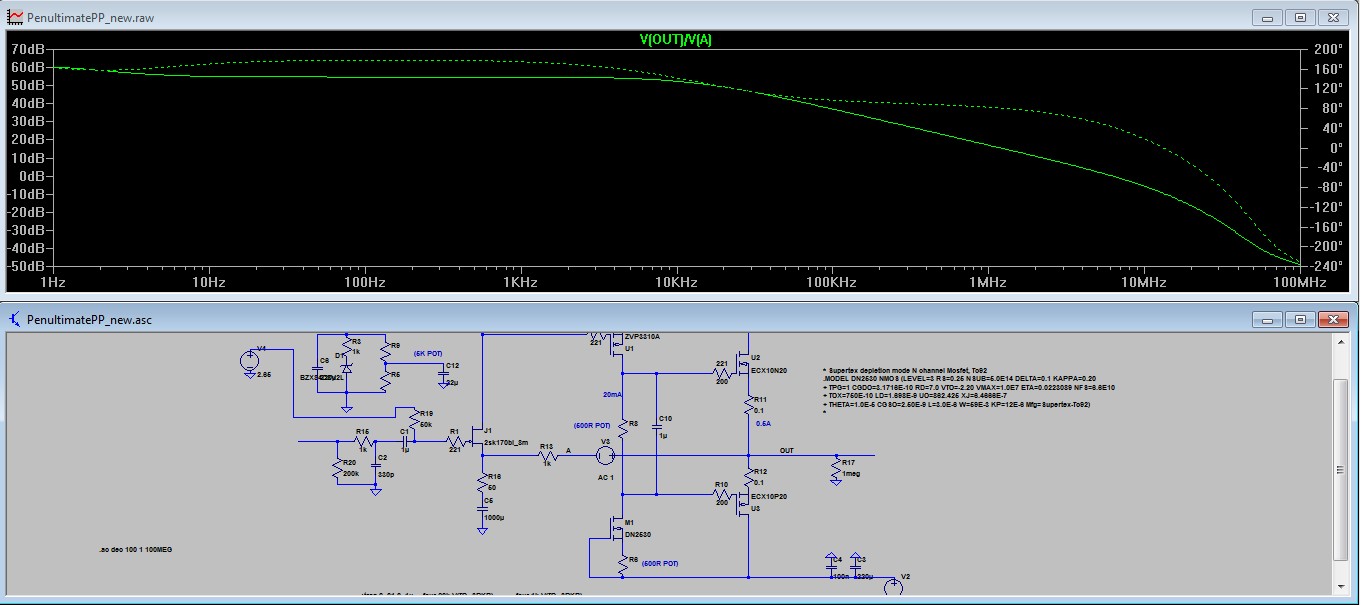
Task: Click the OUT net label
Action: [789, 450]
